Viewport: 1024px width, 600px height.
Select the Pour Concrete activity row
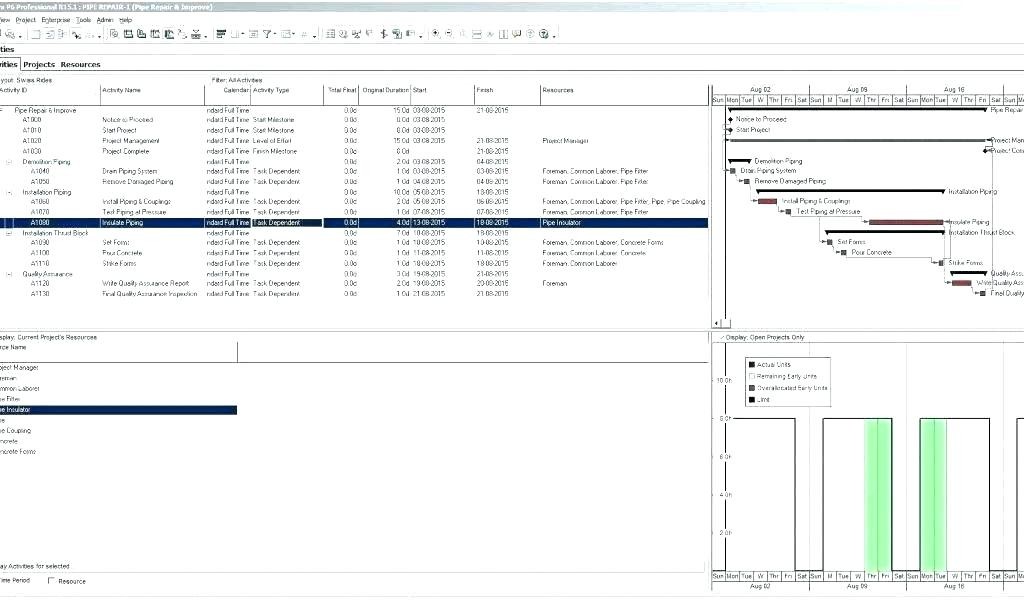122,253
